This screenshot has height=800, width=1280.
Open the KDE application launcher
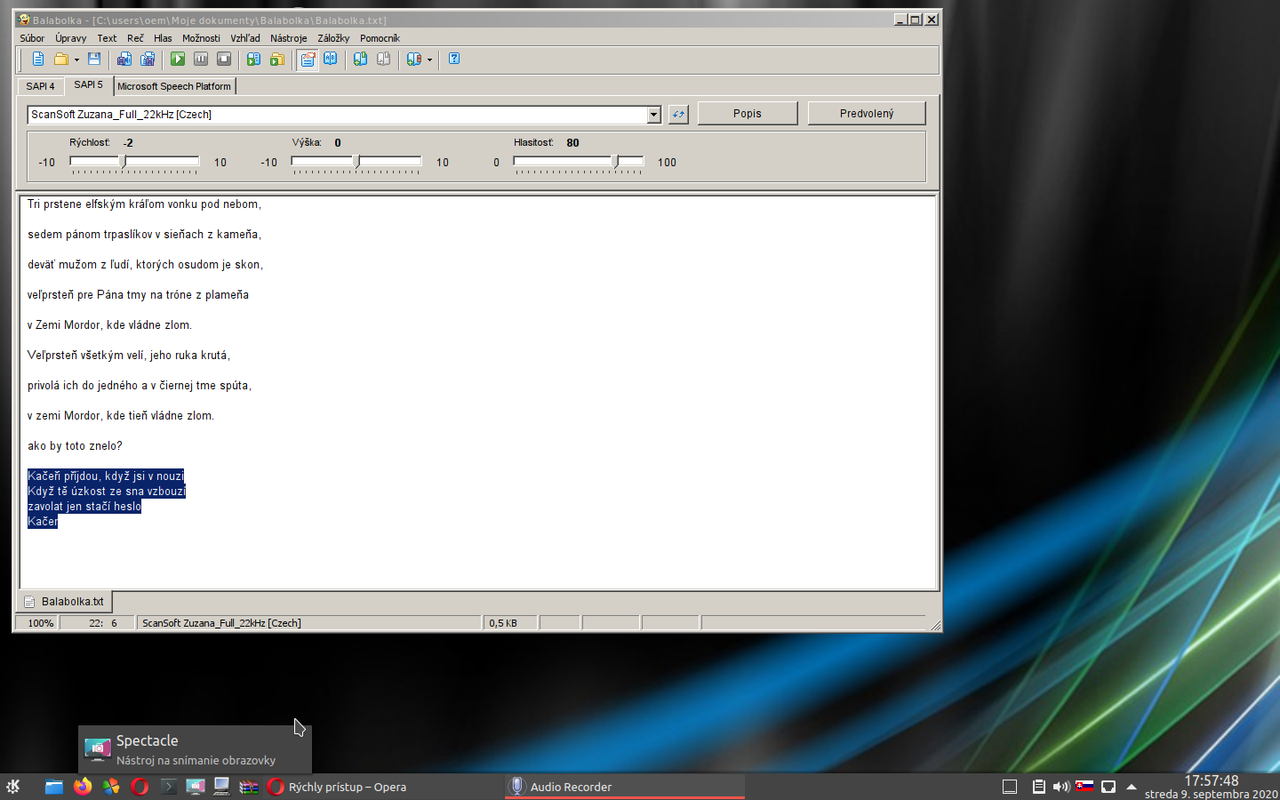click(14, 787)
